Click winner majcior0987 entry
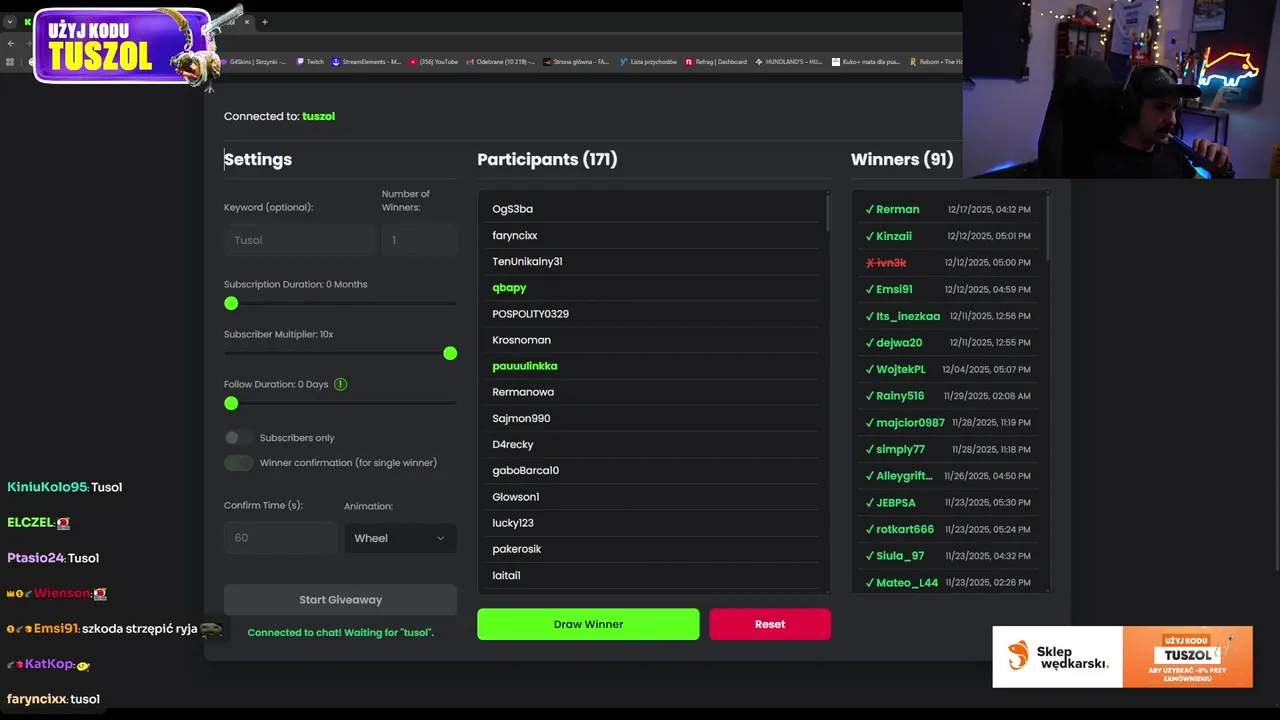Image resolution: width=1280 pixels, height=720 pixels. click(948, 422)
